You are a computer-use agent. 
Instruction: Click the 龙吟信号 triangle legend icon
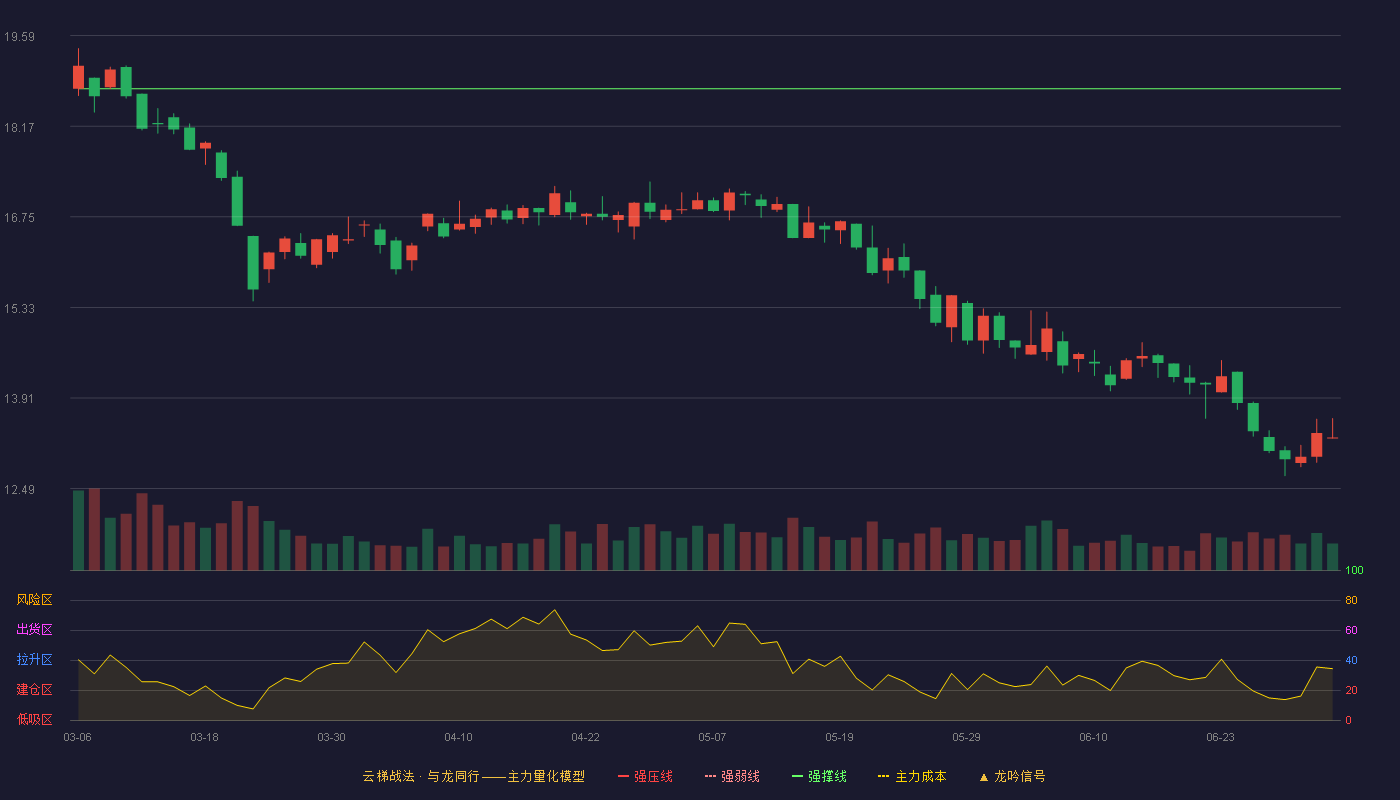pyautogui.click(x=984, y=776)
